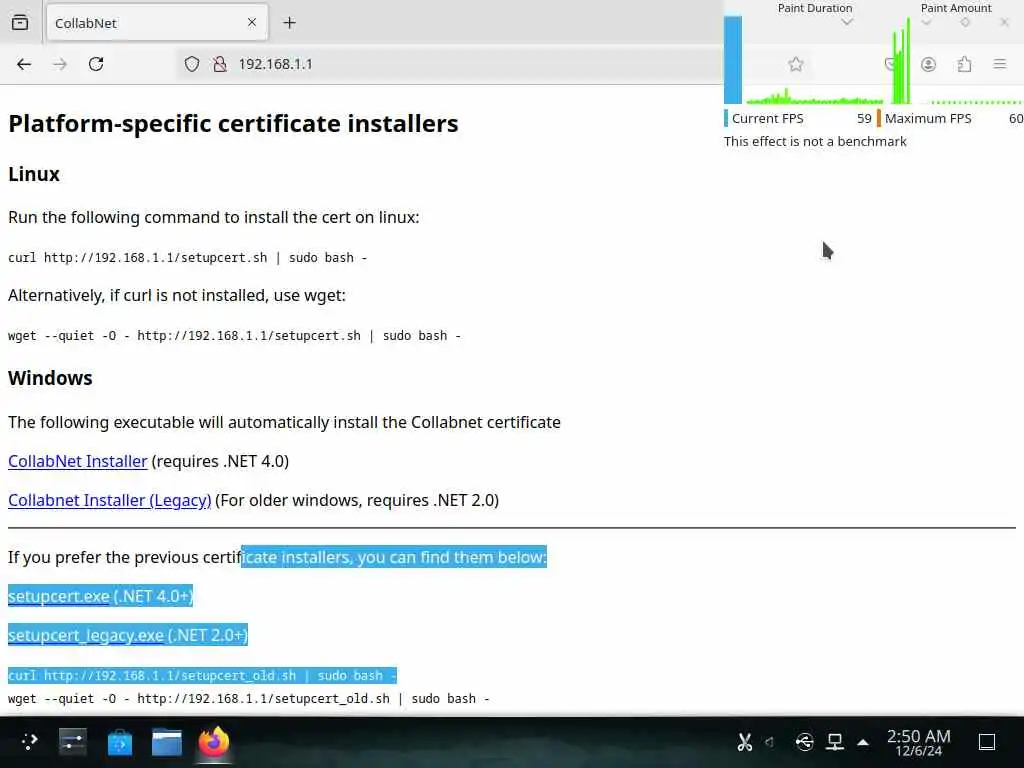
Task: Expand hidden system tray icons
Action: (863, 742)
